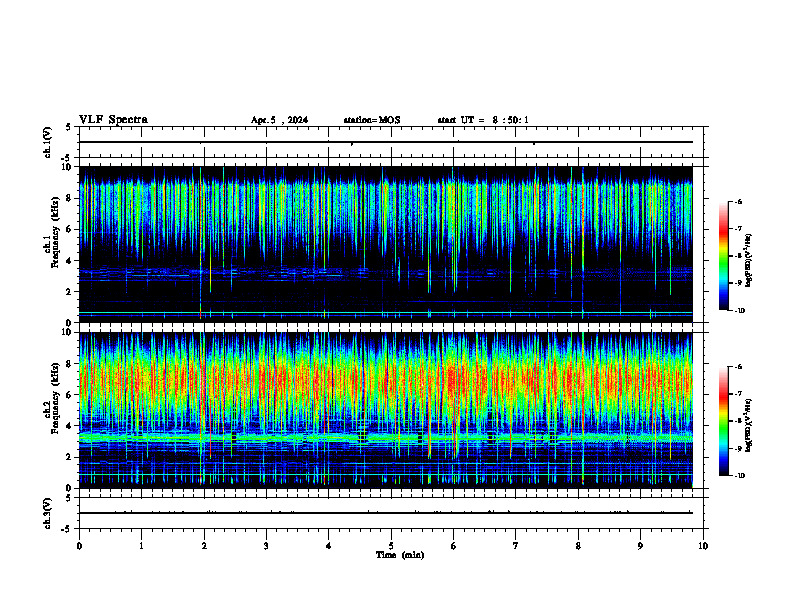Click time axis tick label '0'
Viewport: 792px width, 612px height.
[x=79, y=546]
